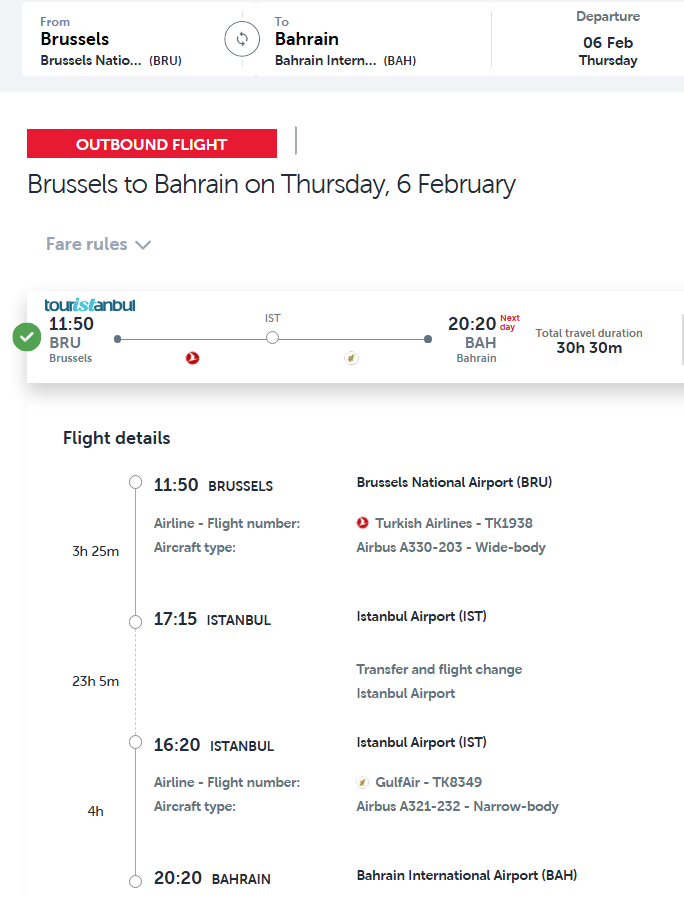The width and height of the screenshot is (684, 897).
Task: Select the OUTBOUND FLIGHT tab
Action: point(152,144)
